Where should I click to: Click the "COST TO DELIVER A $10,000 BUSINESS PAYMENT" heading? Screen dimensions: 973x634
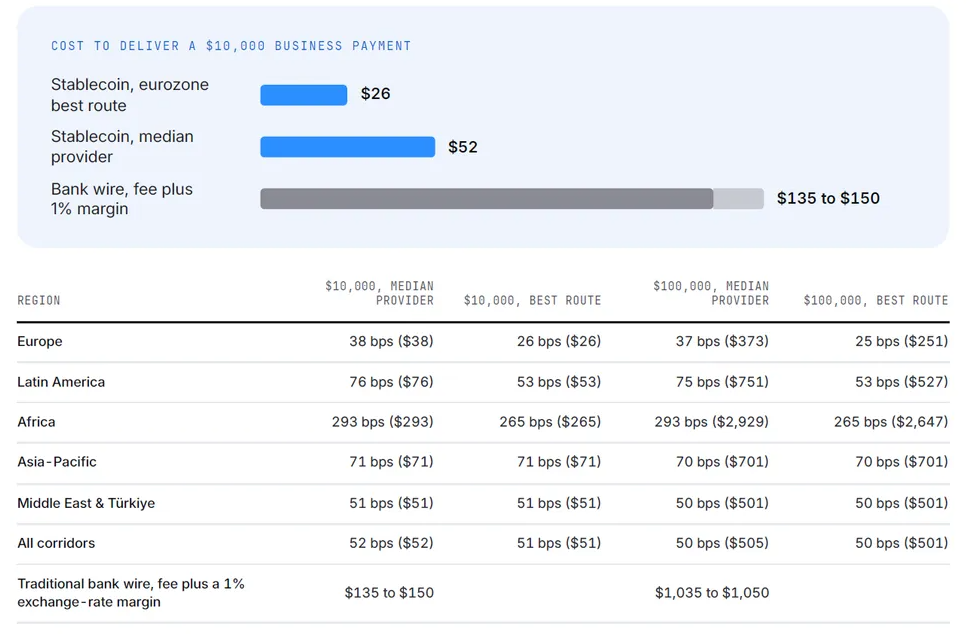pos(231,46)
